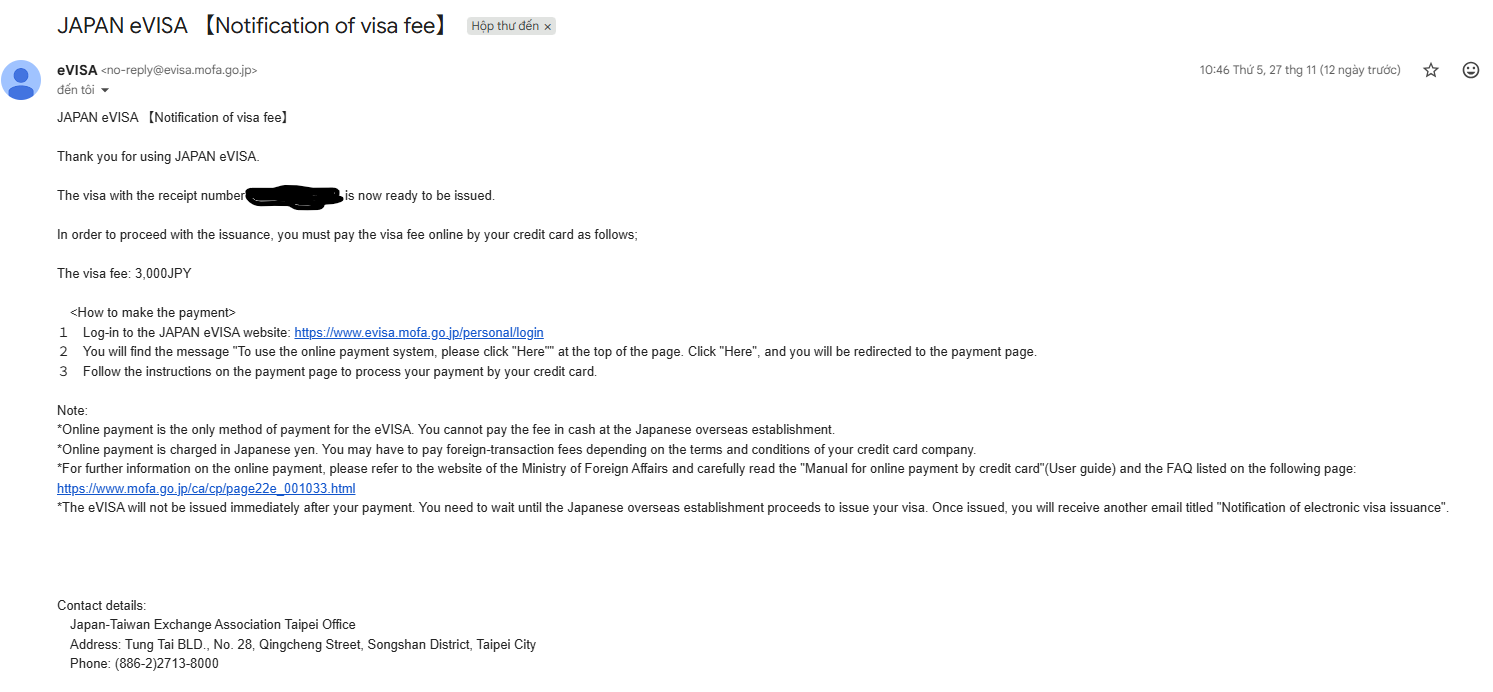1493x692 pixels.
Task: Expand recipient details arrow beside "đến tôi"
Action: click(x=105, y=91)
